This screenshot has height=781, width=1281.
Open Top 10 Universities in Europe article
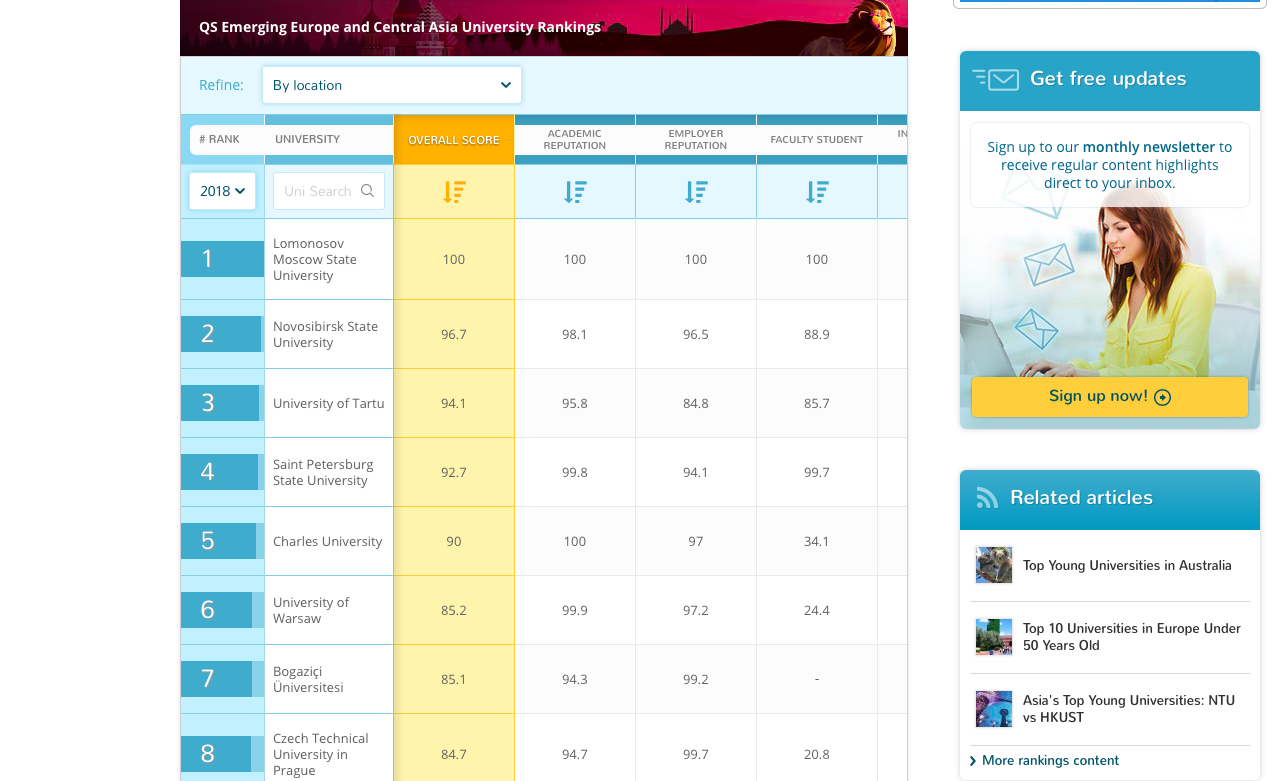(x=1132, y=637)
